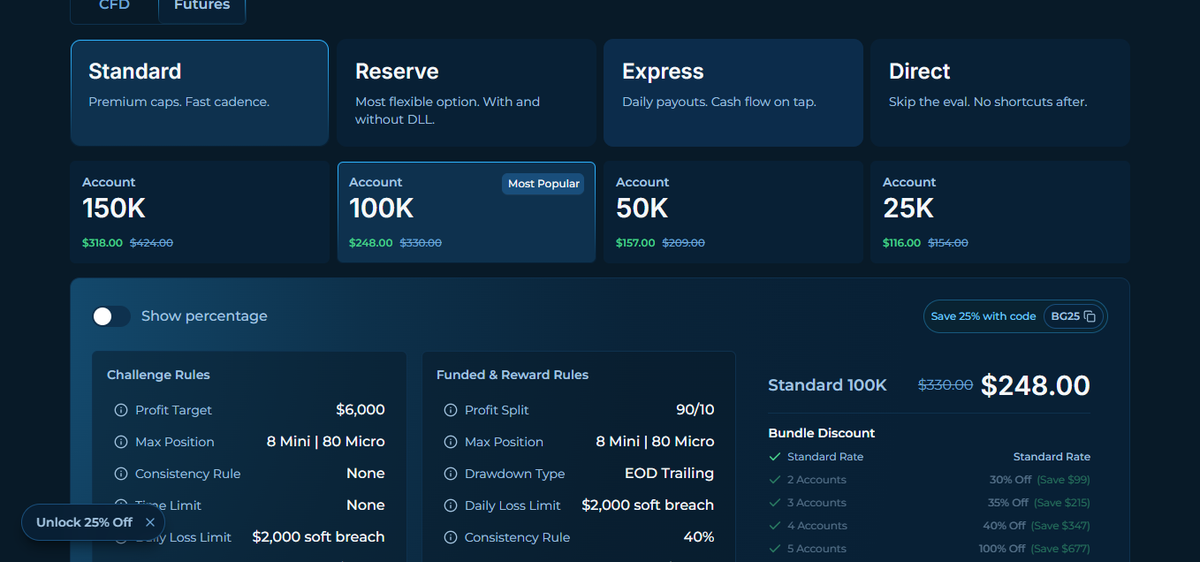Copy the BG25 discount code icon

pos(1090,317)
